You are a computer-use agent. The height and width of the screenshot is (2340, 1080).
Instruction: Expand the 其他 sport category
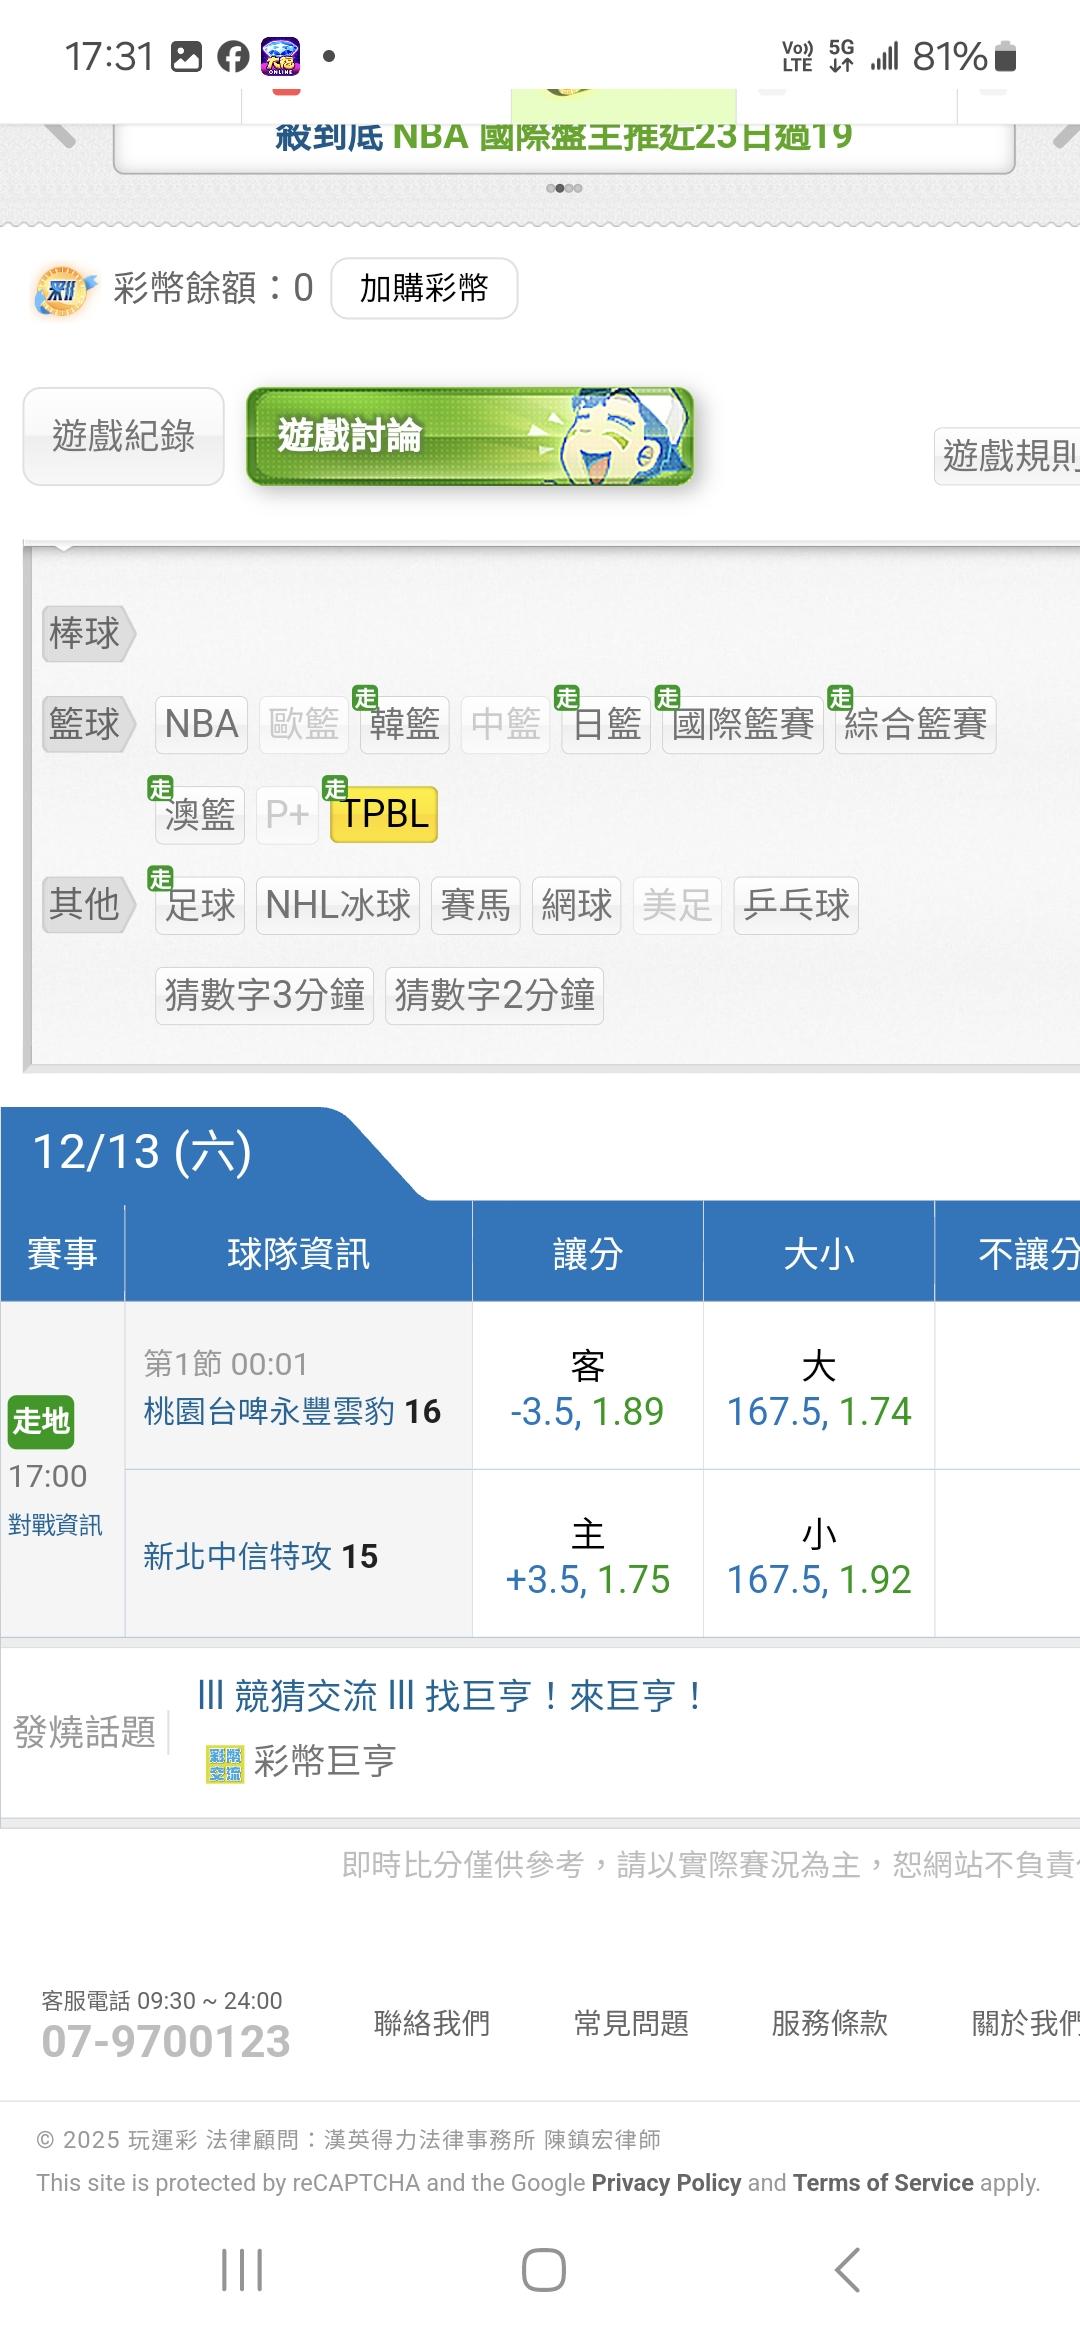86,905
